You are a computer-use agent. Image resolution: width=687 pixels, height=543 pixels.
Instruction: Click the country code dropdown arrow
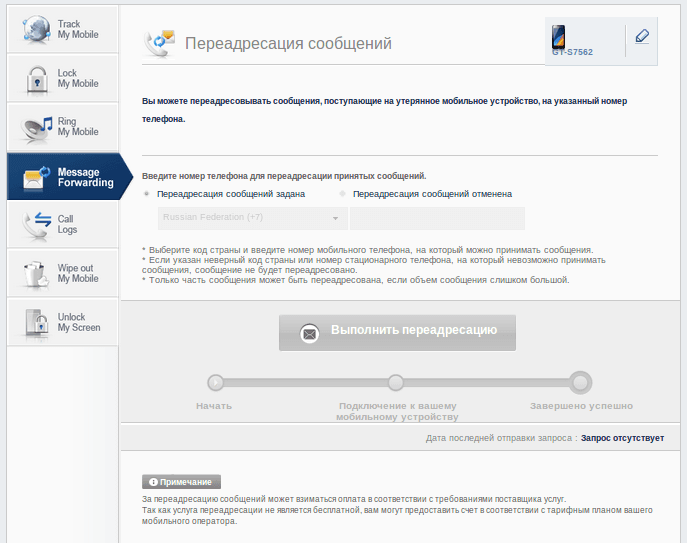pos(335,218)
